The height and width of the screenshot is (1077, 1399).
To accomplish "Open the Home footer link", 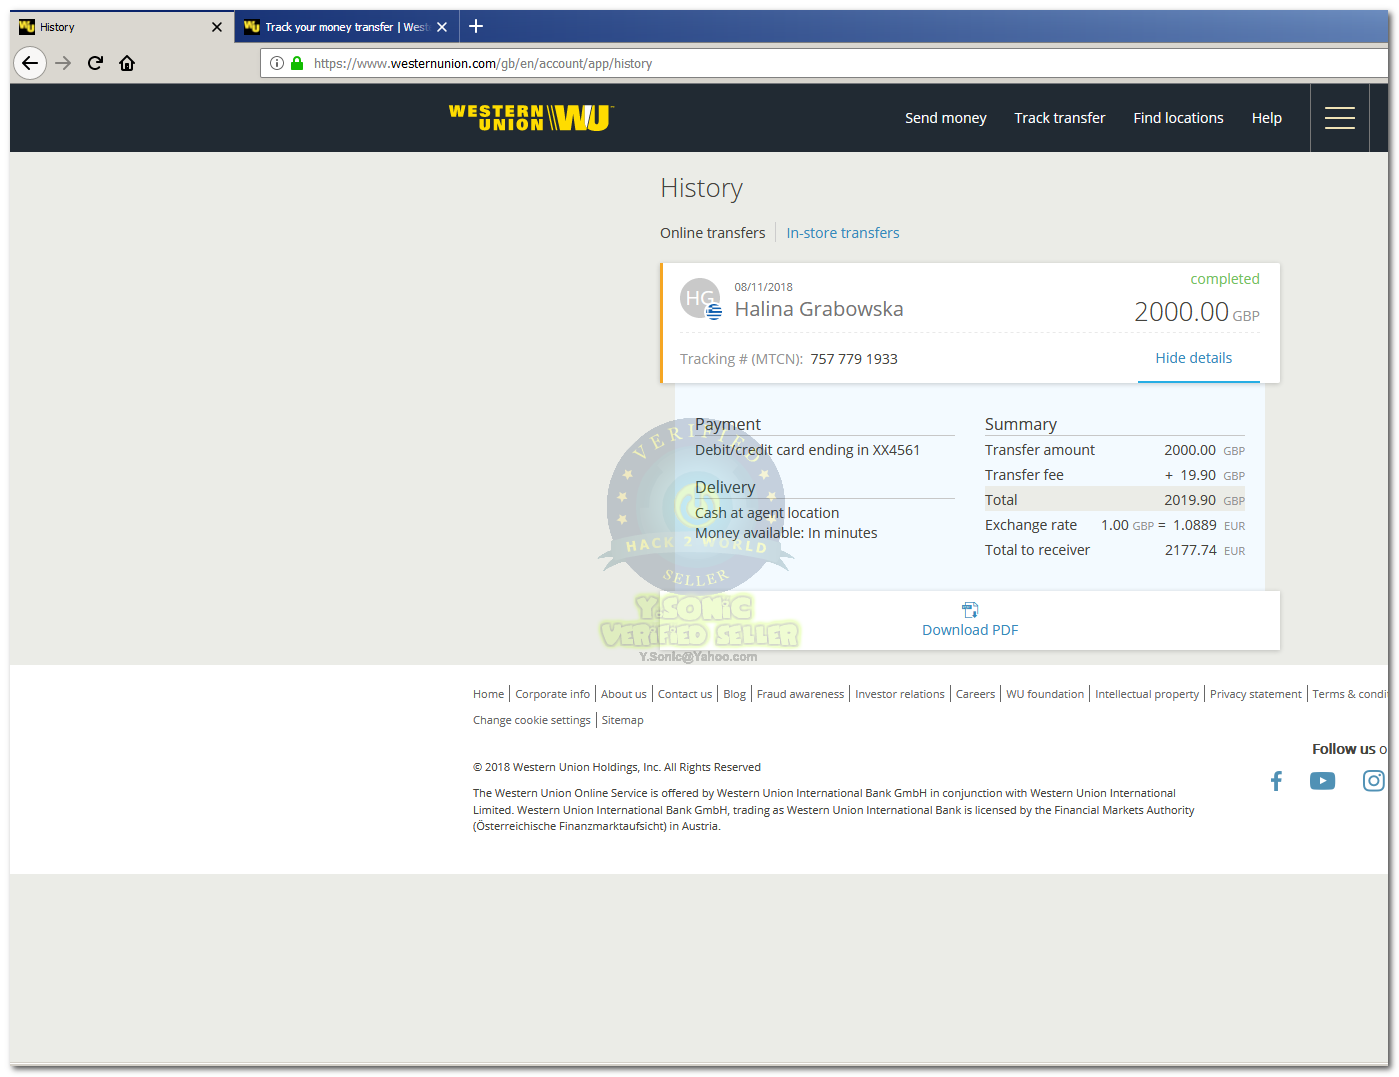I will [488, 694].
